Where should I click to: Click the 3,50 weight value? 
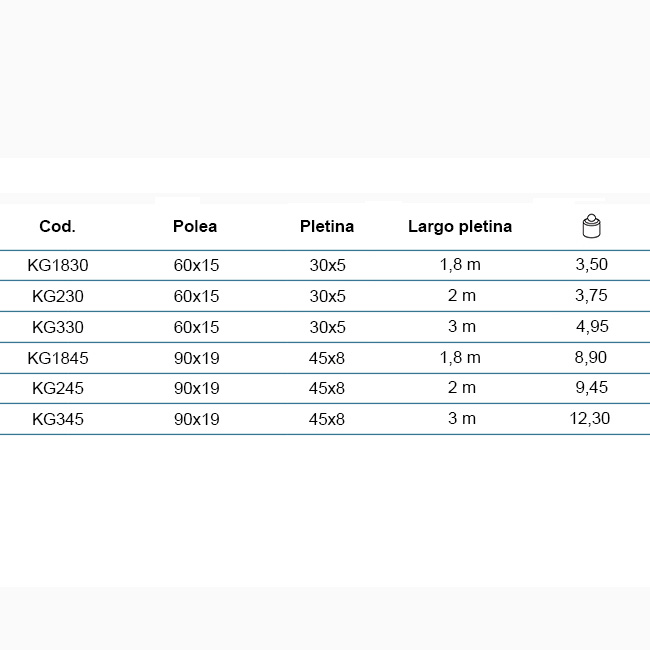[592, 264]
